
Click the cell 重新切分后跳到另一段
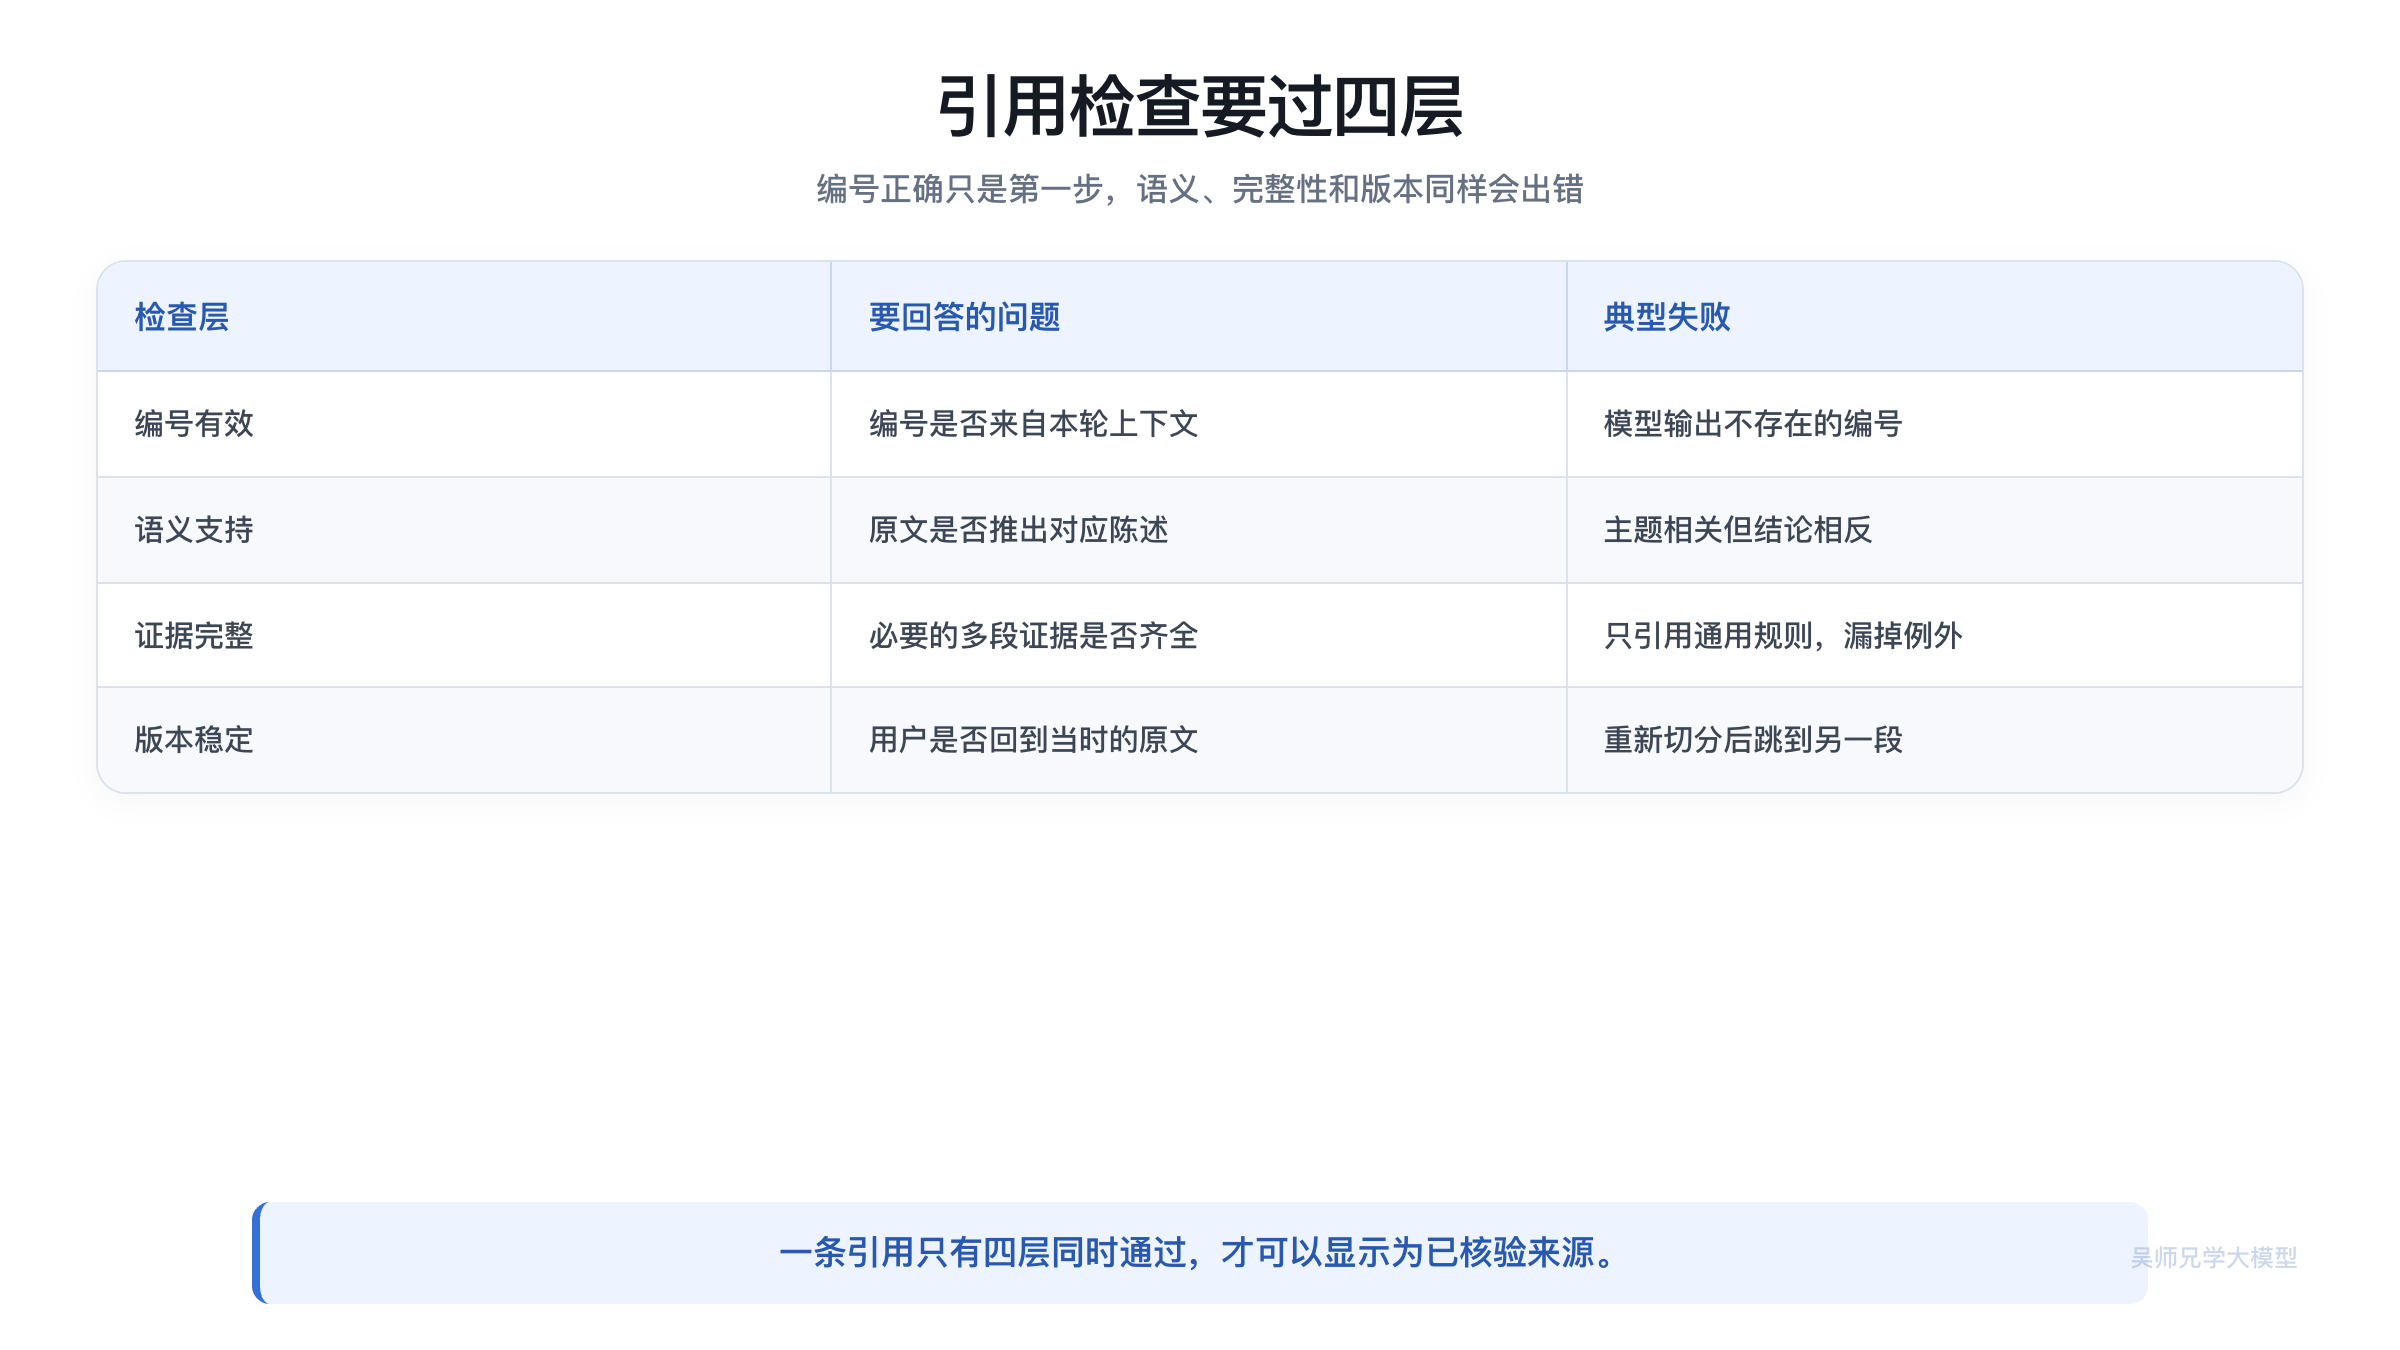[1935, 740]
